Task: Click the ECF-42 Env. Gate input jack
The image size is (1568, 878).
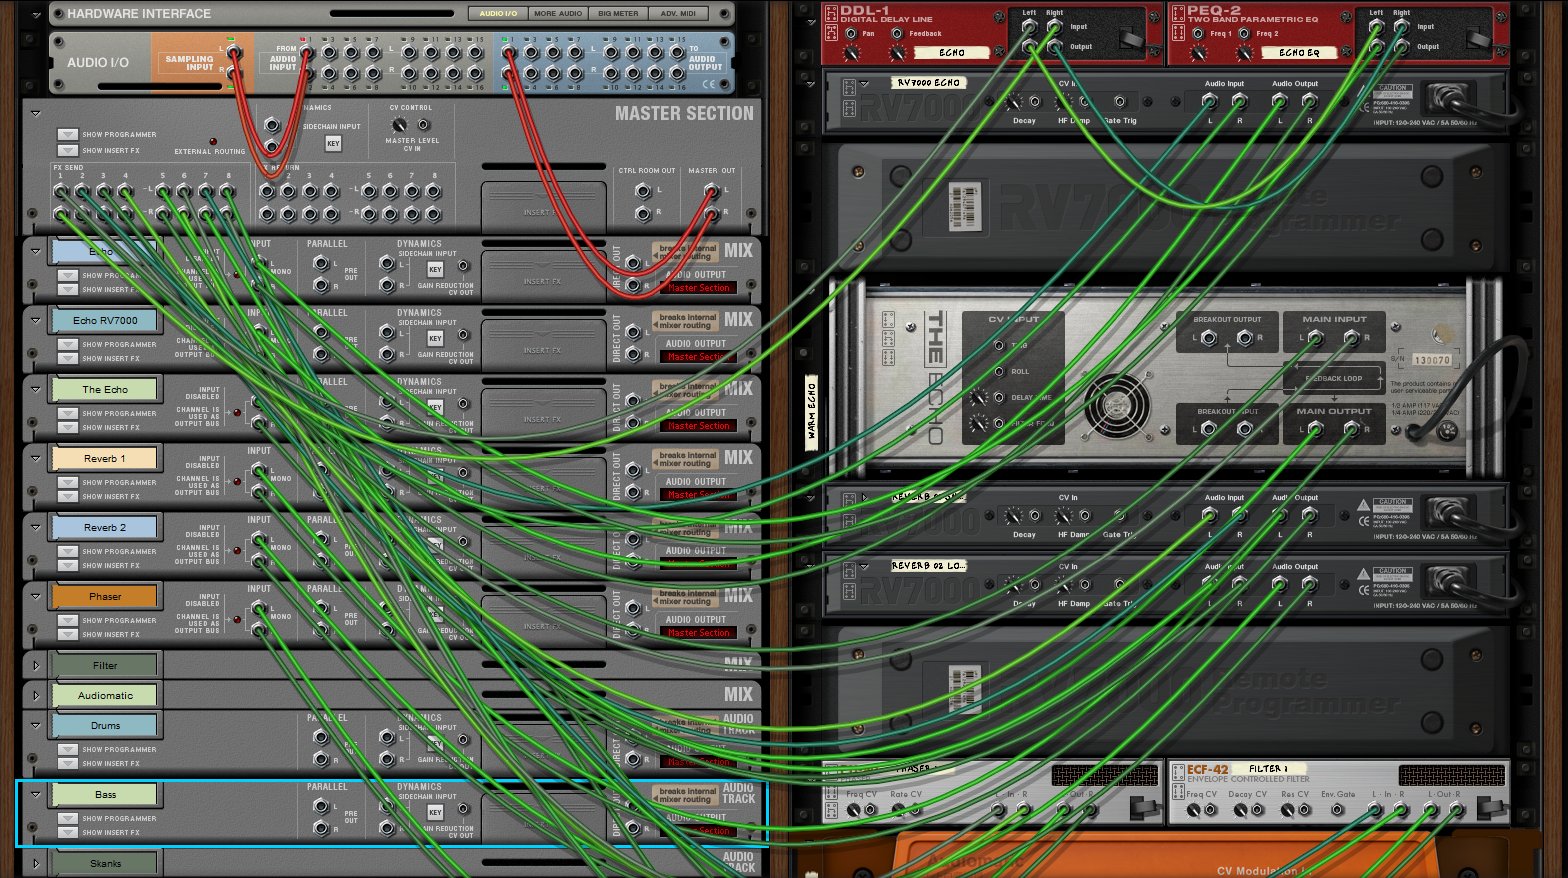Action: coord(1338,810)
